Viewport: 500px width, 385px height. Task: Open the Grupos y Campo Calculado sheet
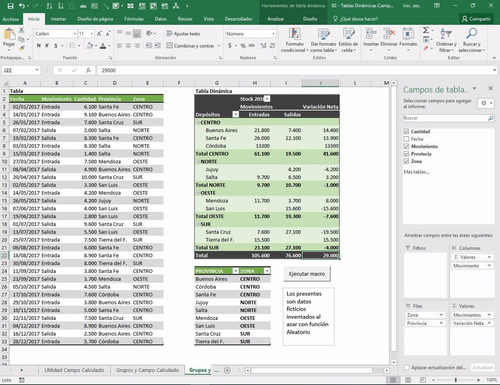click(147, 370)
